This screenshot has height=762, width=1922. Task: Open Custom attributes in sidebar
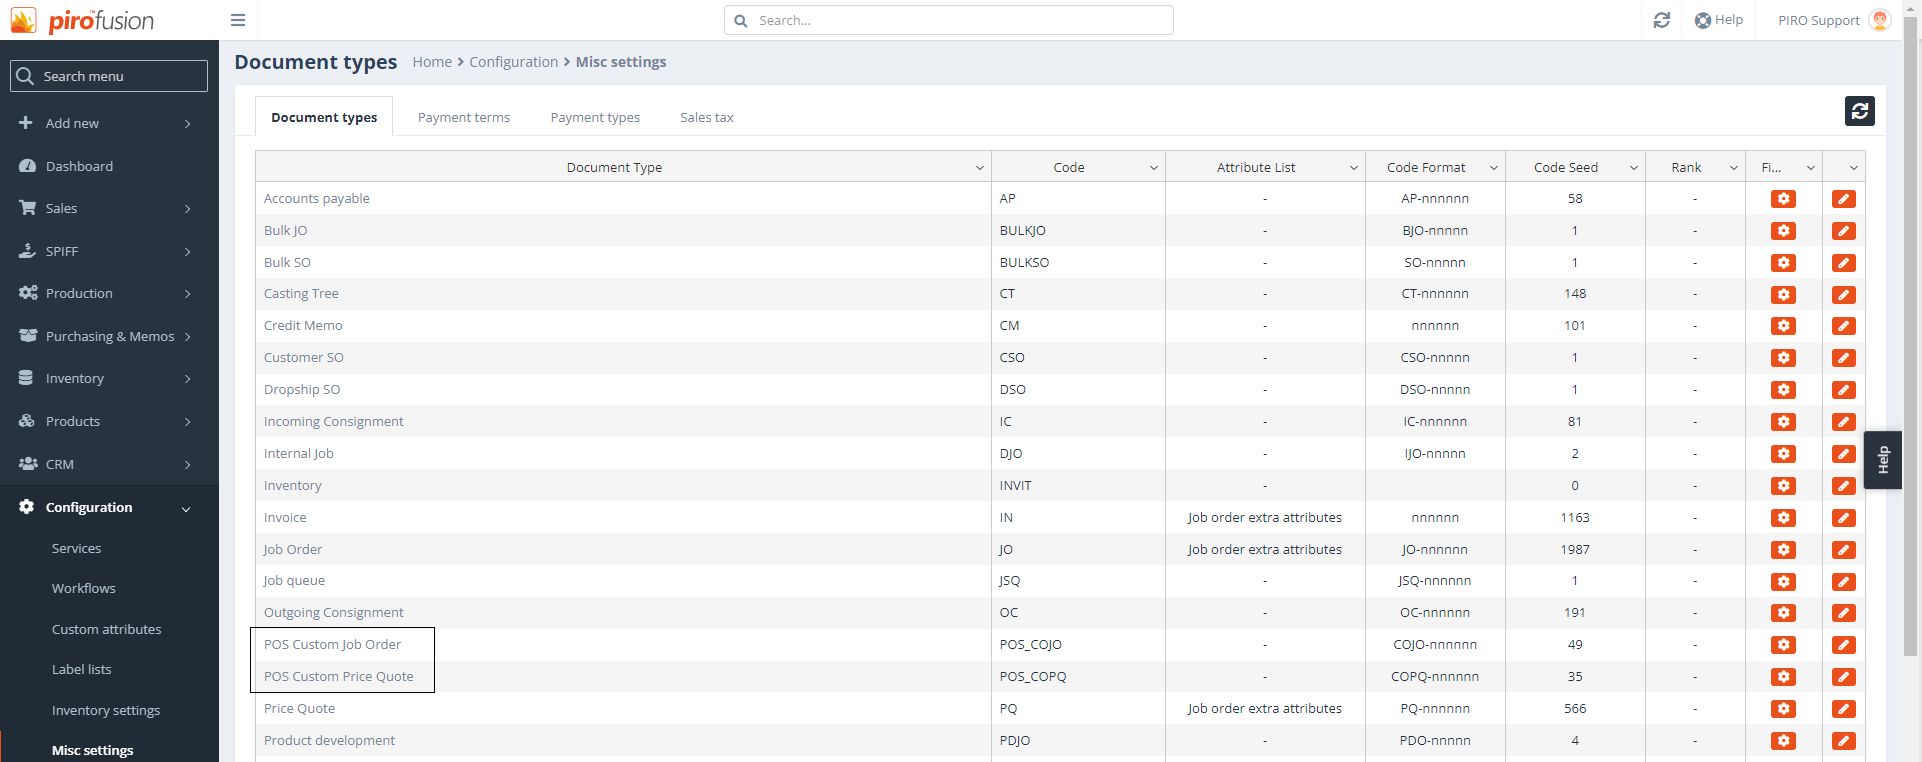tap(106, 629)
